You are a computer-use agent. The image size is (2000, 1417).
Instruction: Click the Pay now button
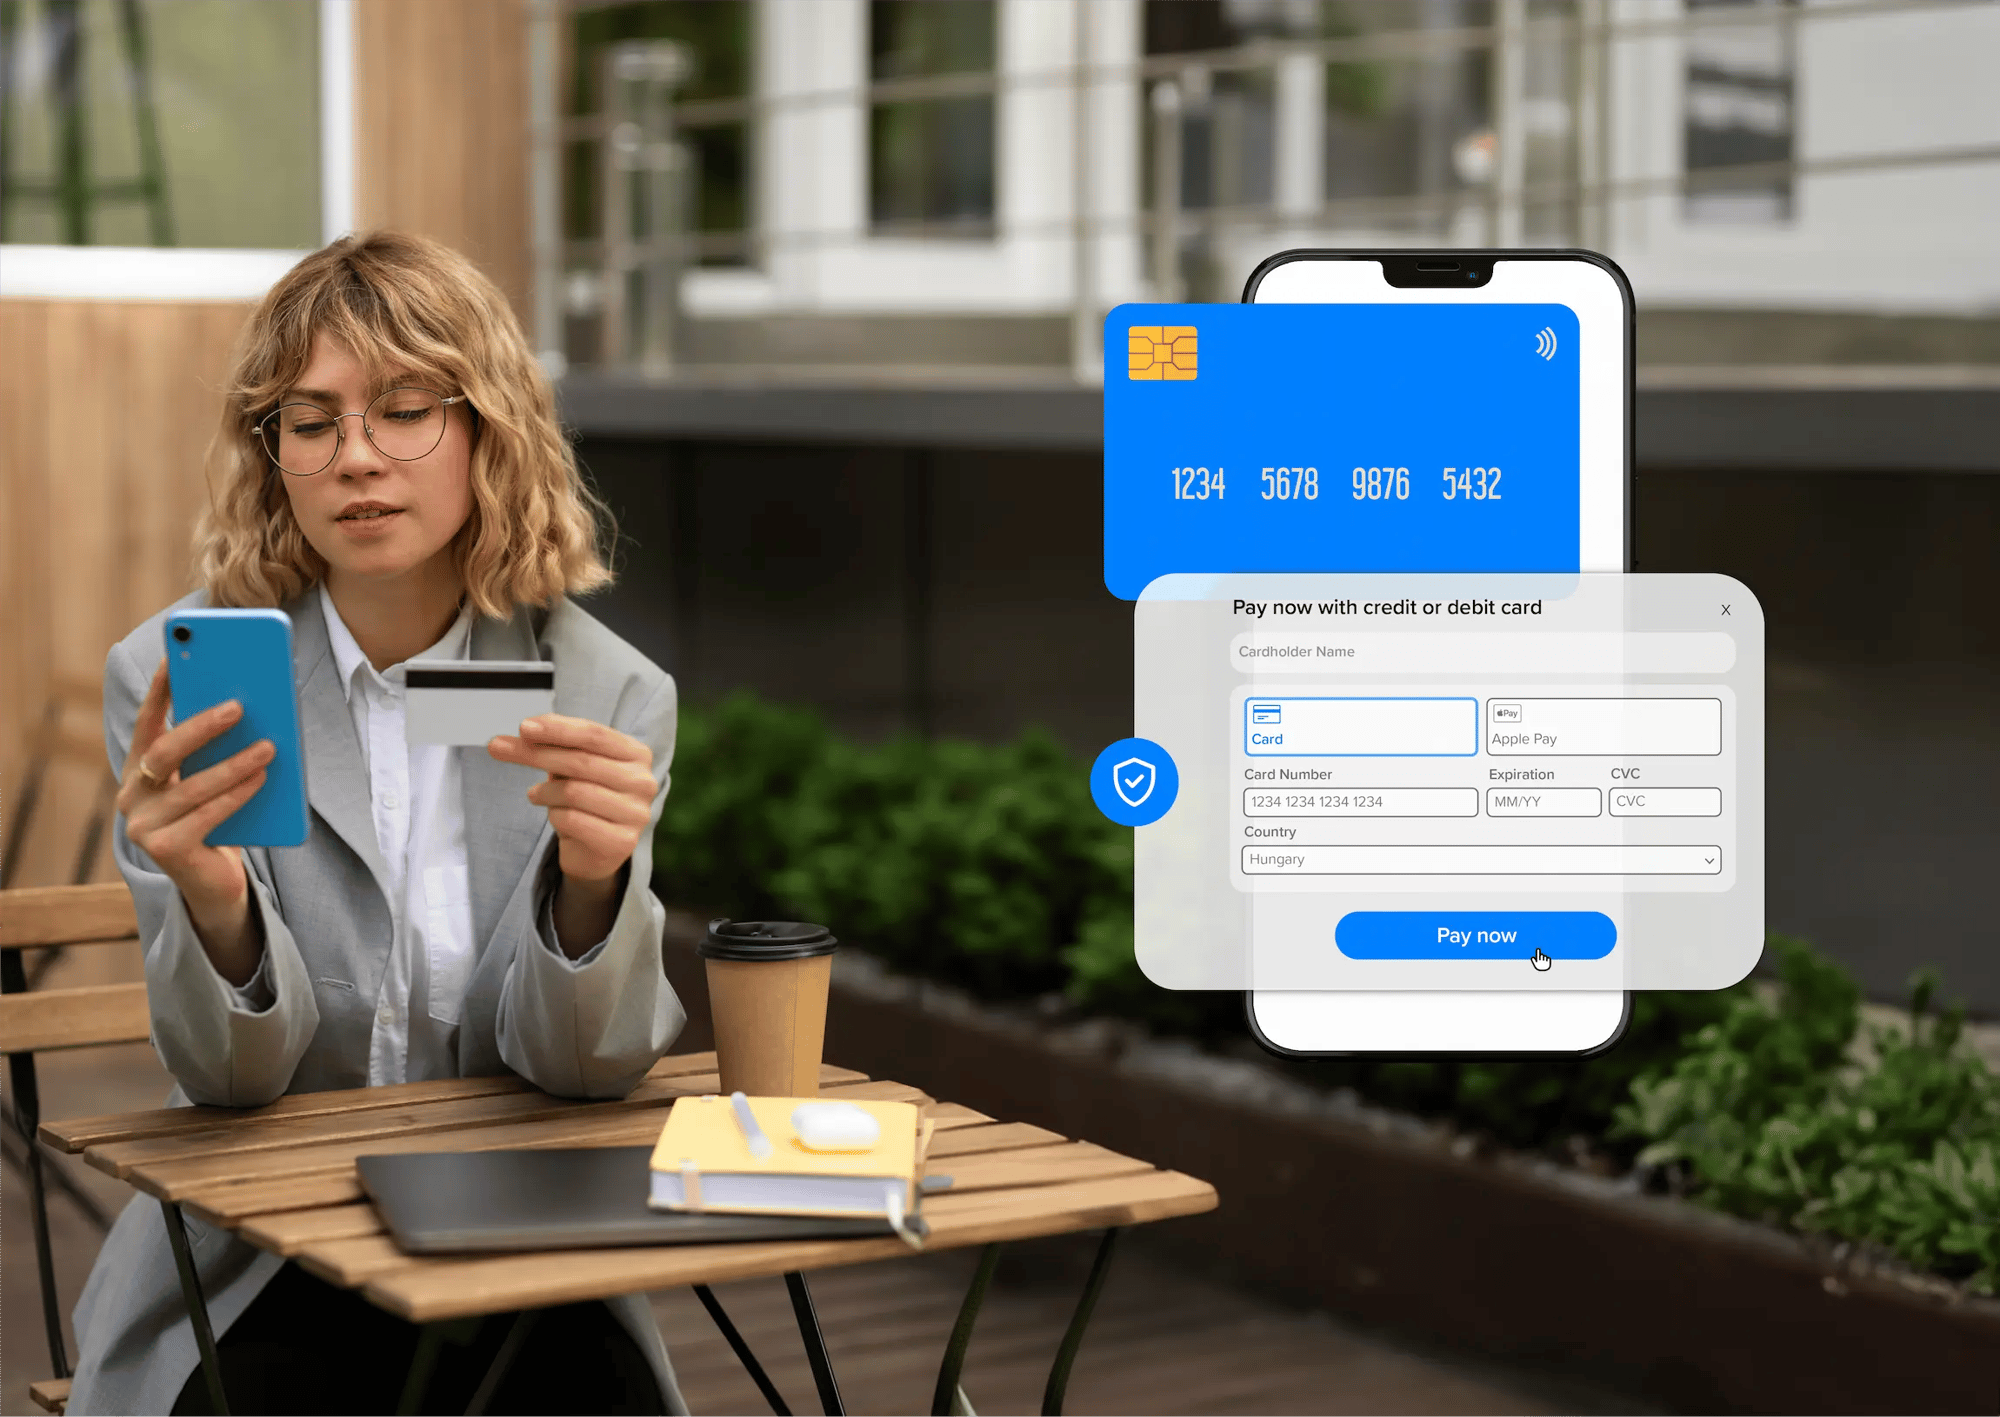pos(1474,935)
